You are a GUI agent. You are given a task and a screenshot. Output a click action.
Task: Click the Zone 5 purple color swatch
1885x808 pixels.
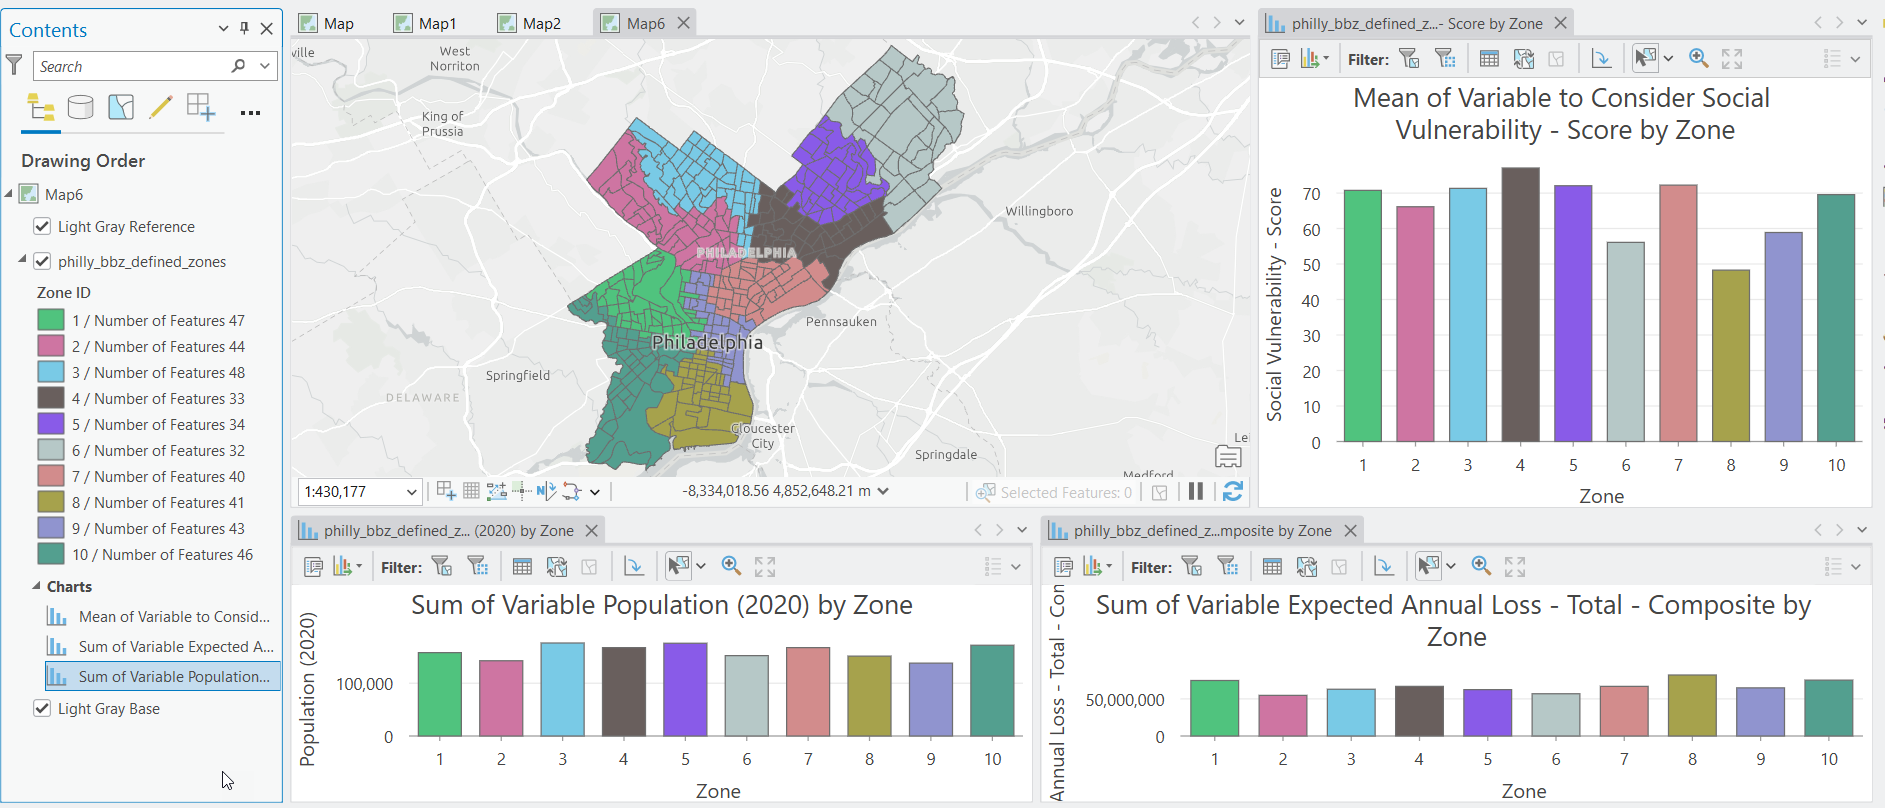click(51, 424)
